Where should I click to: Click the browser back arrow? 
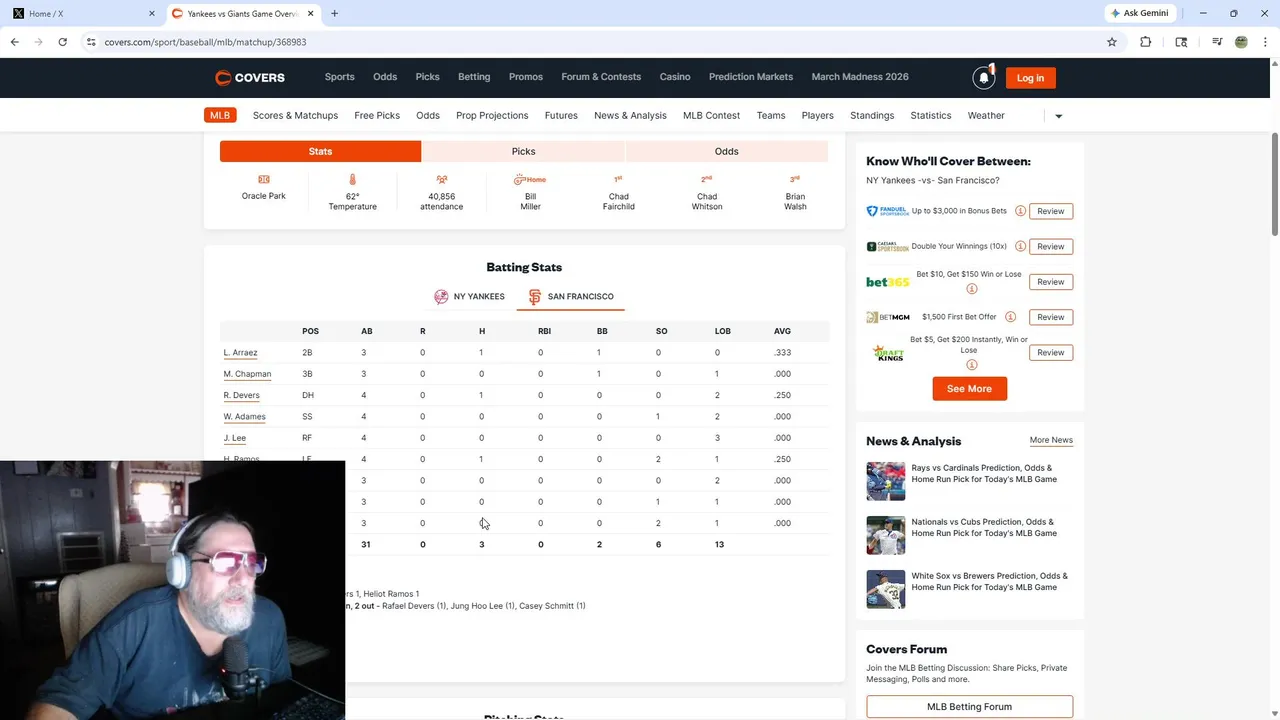(x=15, y=42)
